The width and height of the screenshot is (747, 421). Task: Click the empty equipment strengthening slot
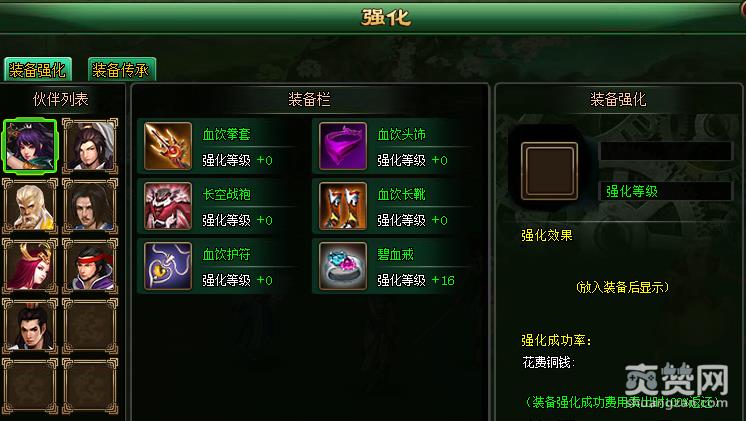coord(549,171)
